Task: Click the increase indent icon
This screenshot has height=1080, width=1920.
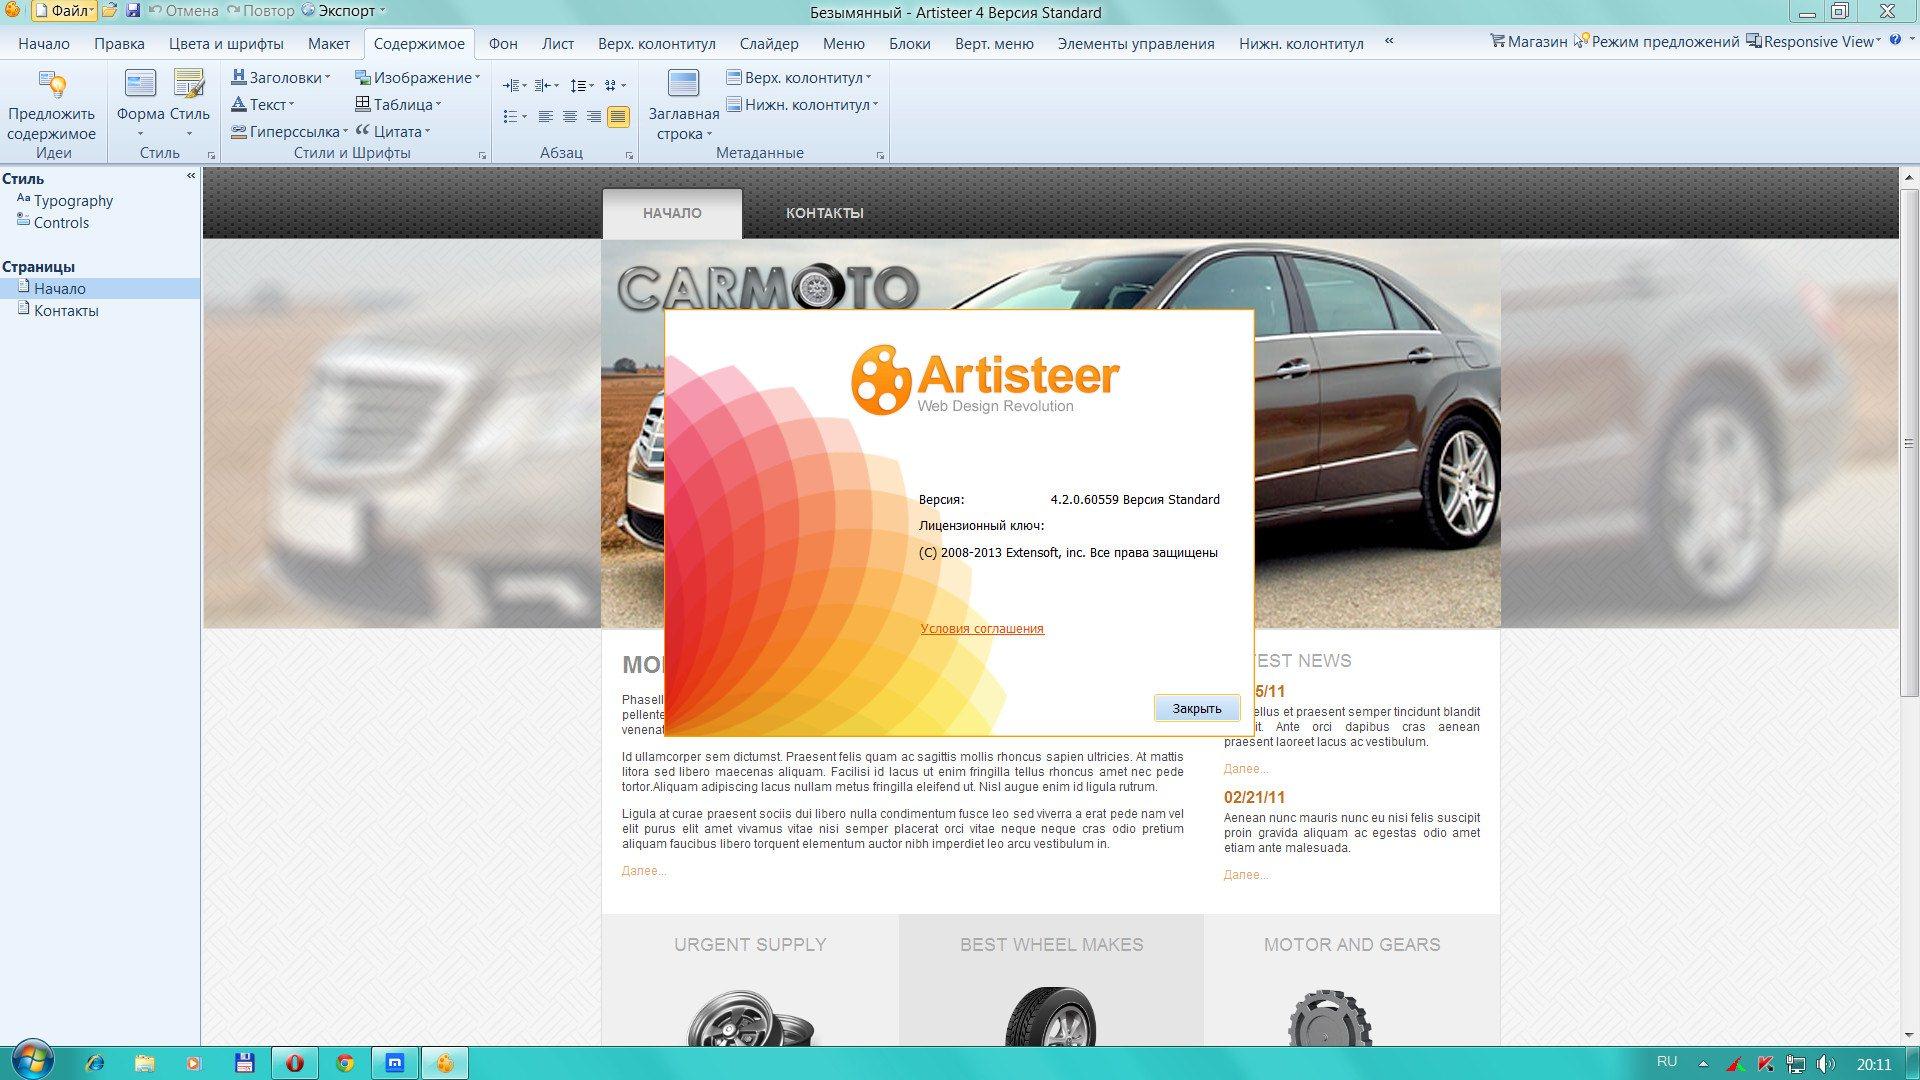Action: point(510,86)
